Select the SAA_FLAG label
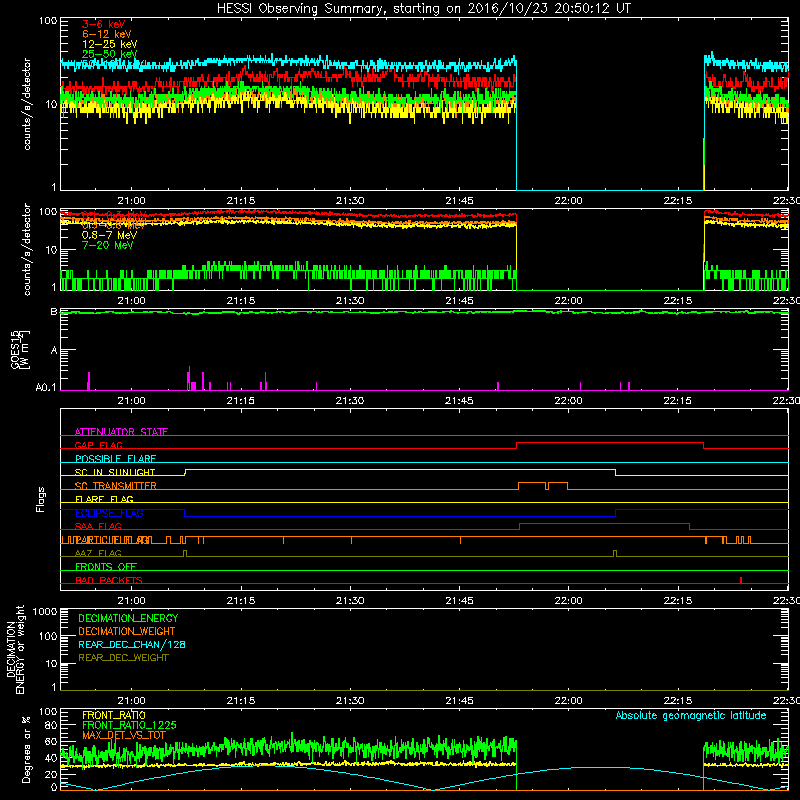 pos(98,526)
